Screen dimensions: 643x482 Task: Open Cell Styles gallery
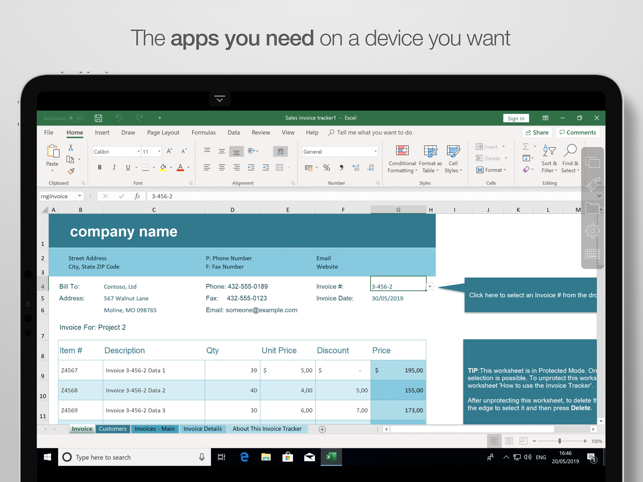click(453, 158)
